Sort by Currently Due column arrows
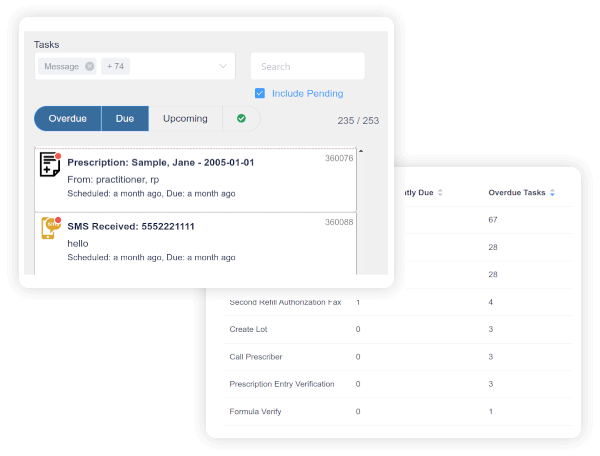The image size is (600, 456). (x=440, y=192)
